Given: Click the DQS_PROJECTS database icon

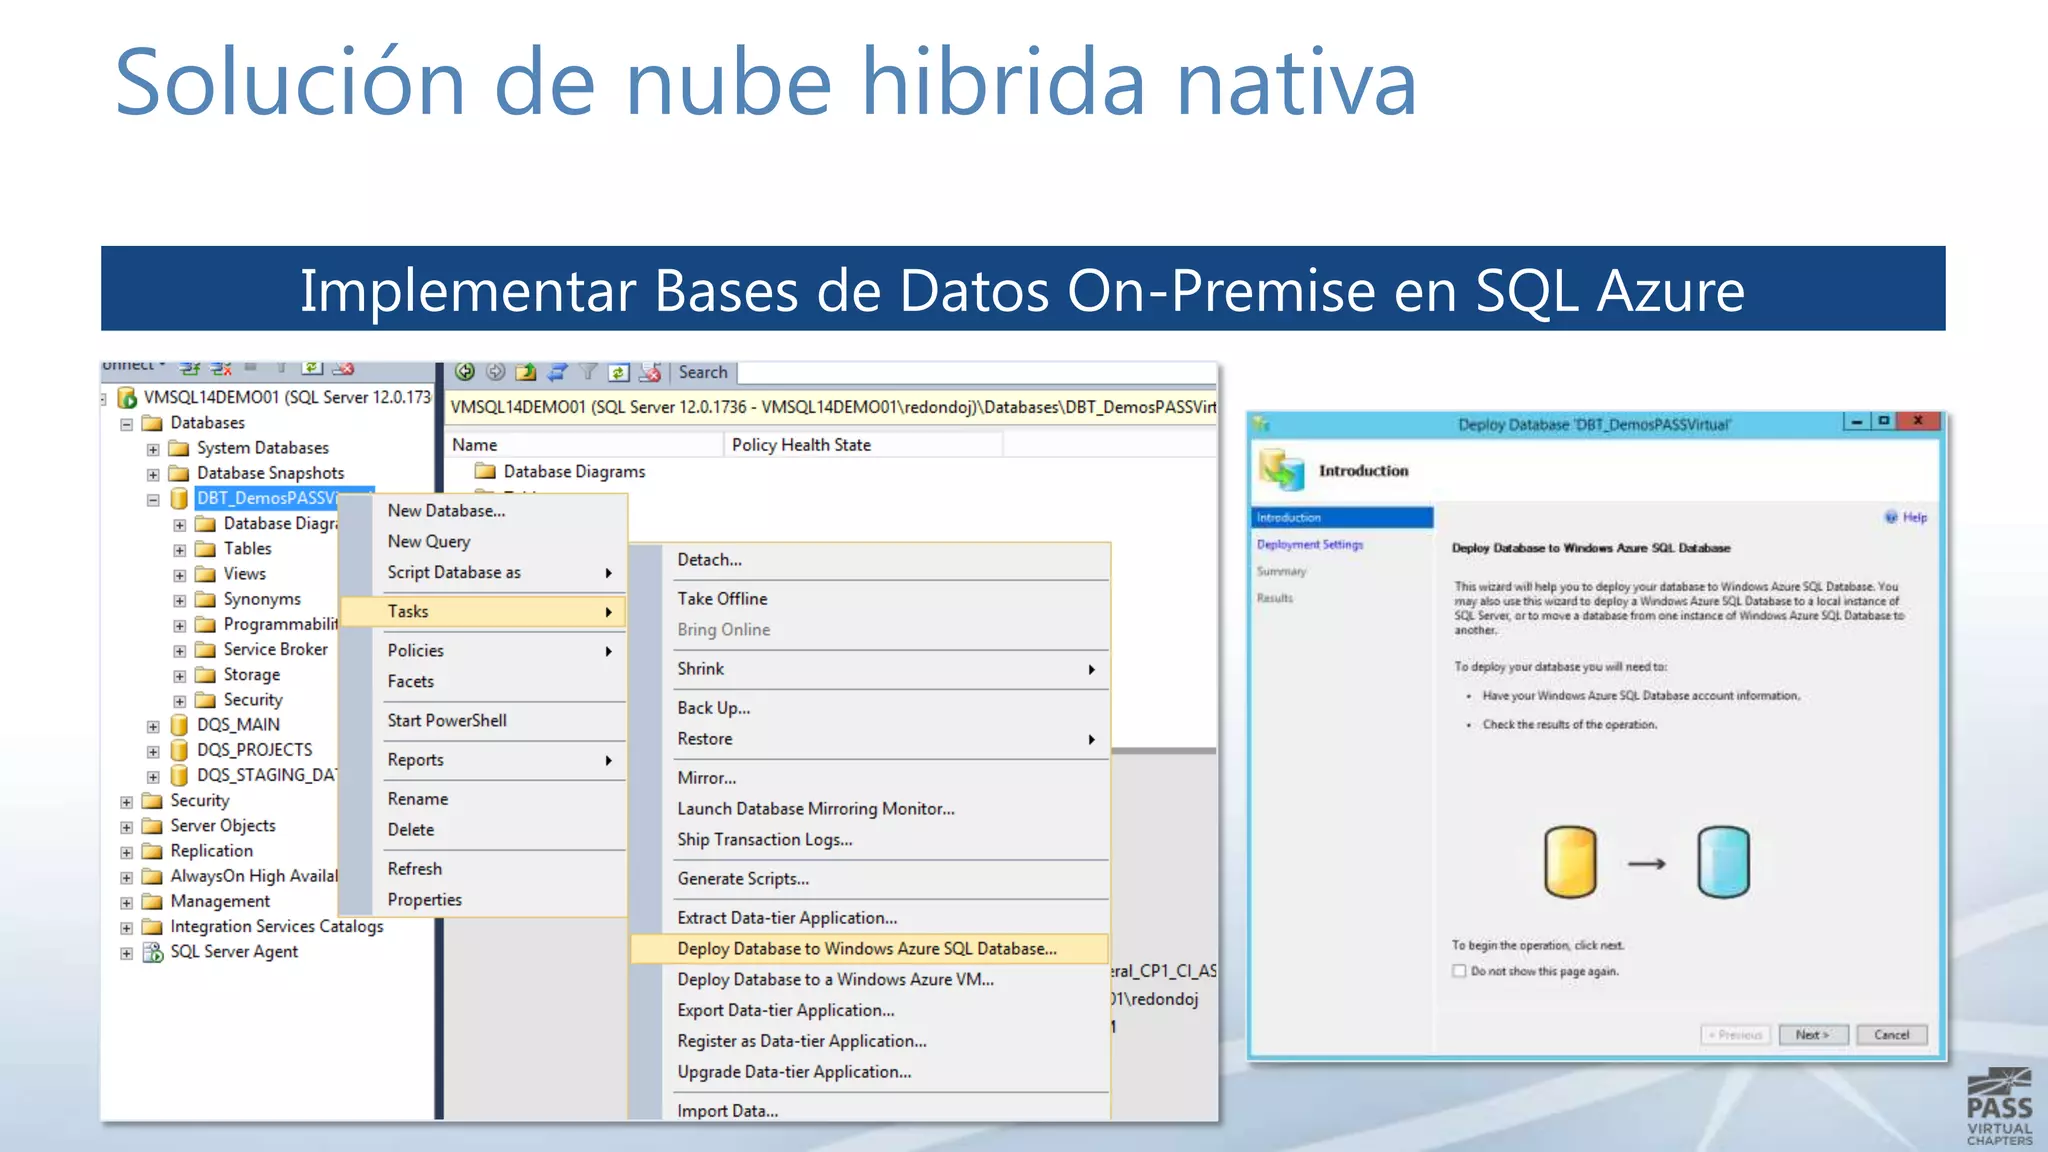Looking at the screenshot, I should [x=179, y=750].
